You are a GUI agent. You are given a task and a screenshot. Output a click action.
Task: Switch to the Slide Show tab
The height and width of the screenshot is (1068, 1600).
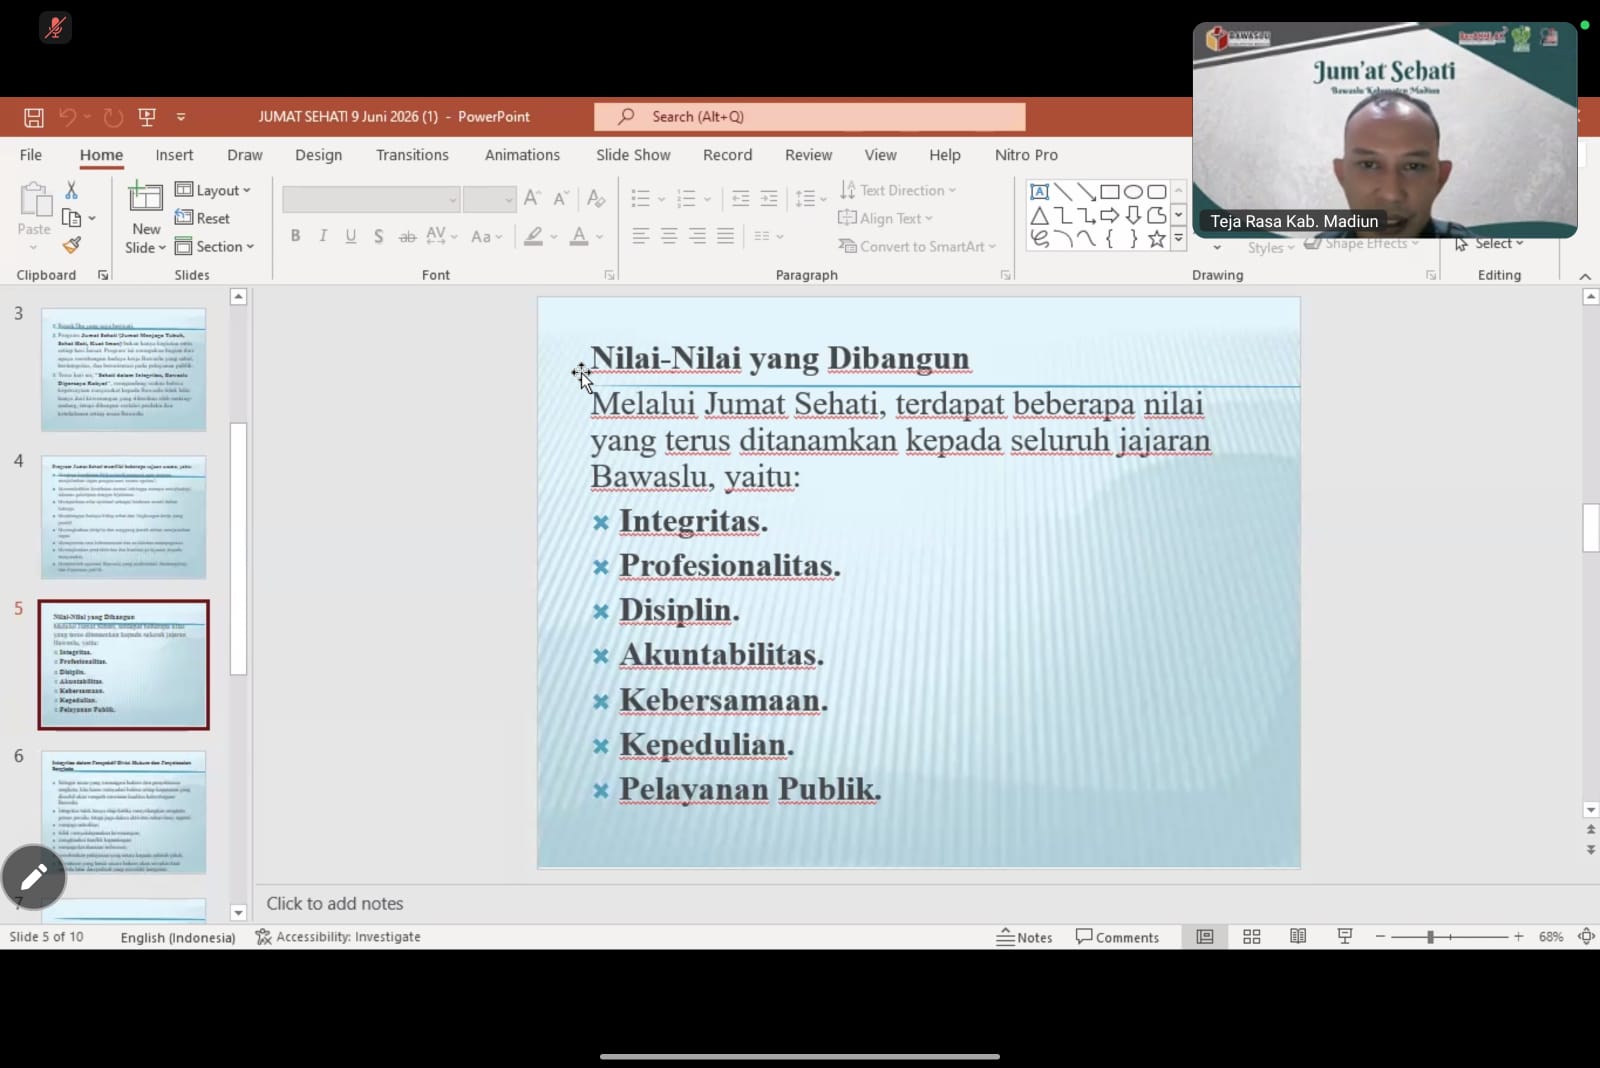[633, 155]
